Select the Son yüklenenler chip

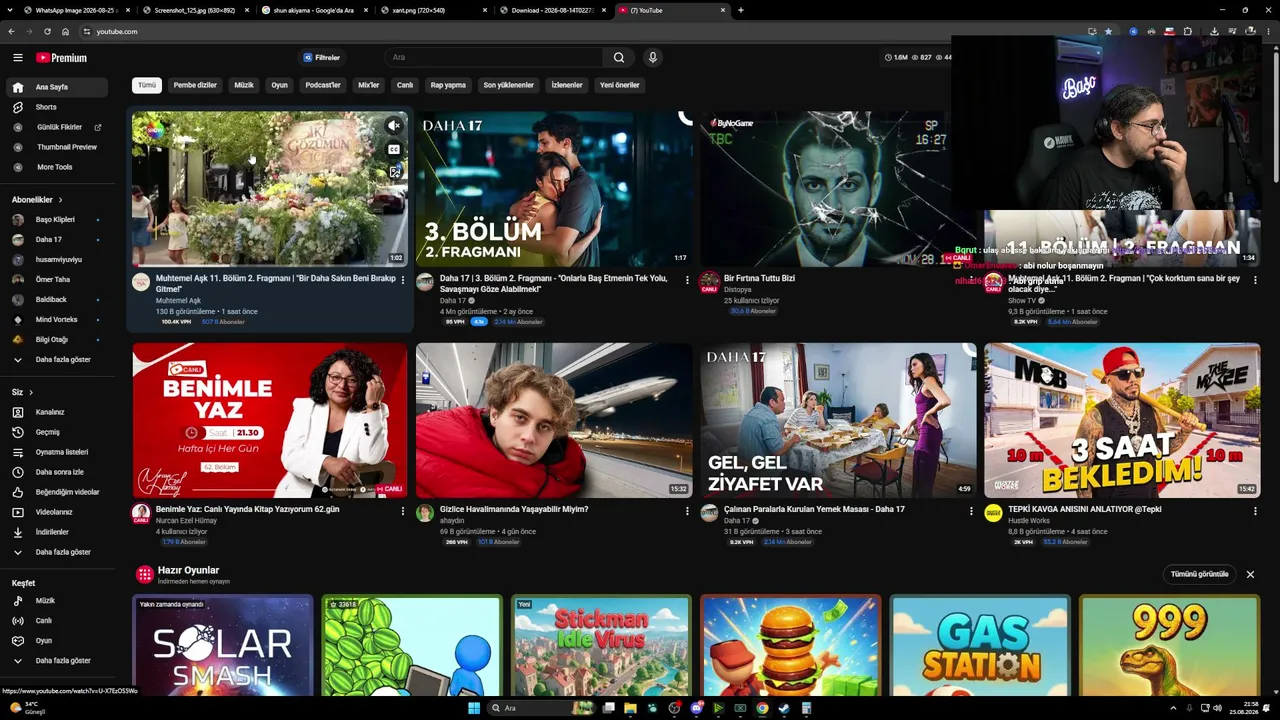pos(509,85)
